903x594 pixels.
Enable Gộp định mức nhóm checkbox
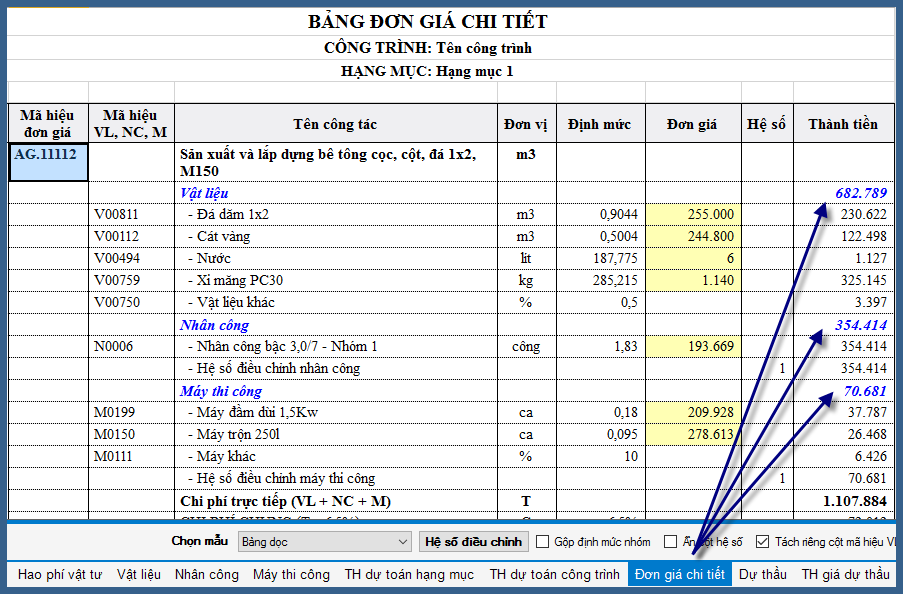click(543, 542)
